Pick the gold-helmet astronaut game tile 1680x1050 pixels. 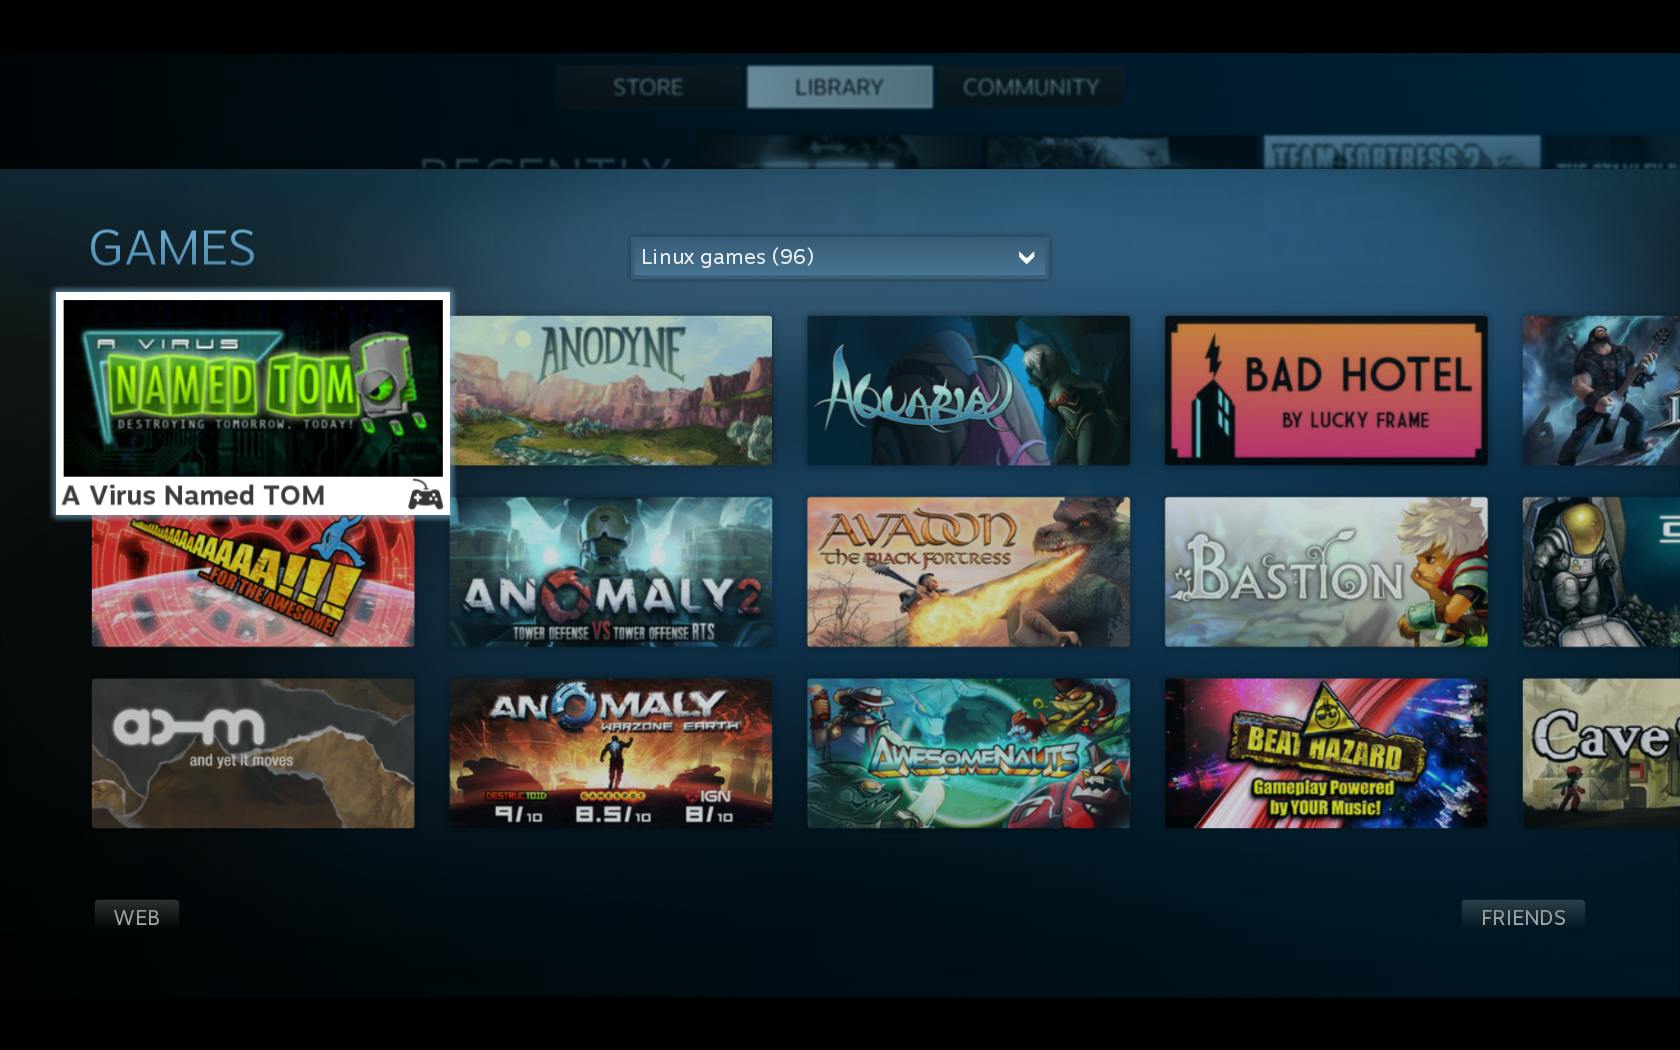(x=1601, y=572)
